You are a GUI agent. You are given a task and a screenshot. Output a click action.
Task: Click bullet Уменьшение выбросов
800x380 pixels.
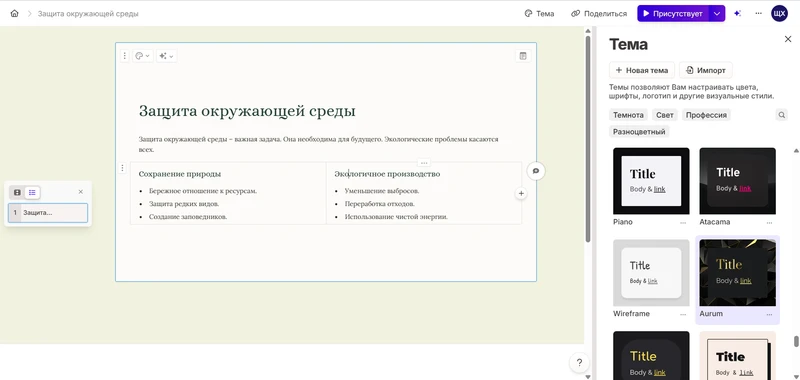[x=382, y=191]
